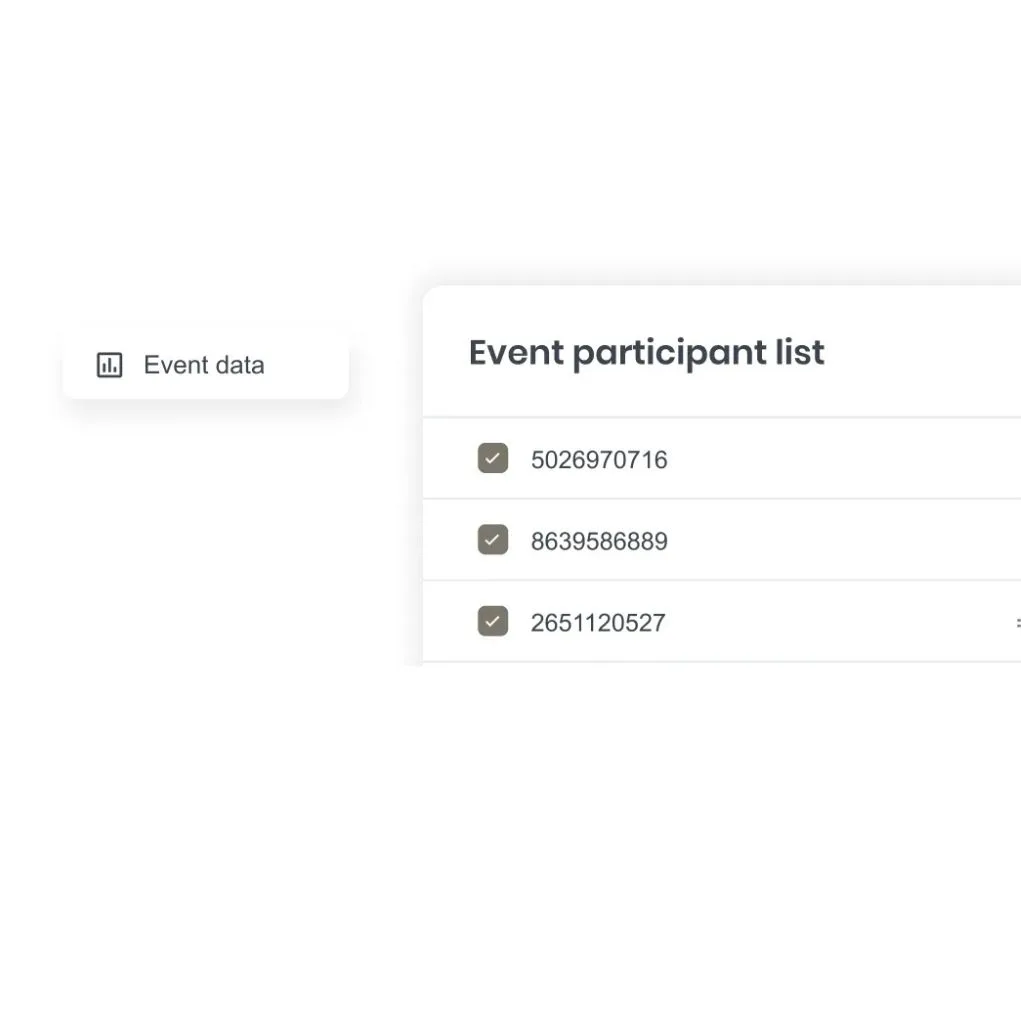1021x1021 pixels.
Task: Hit the checkmark icon in the third row
Action: [493, 622]
